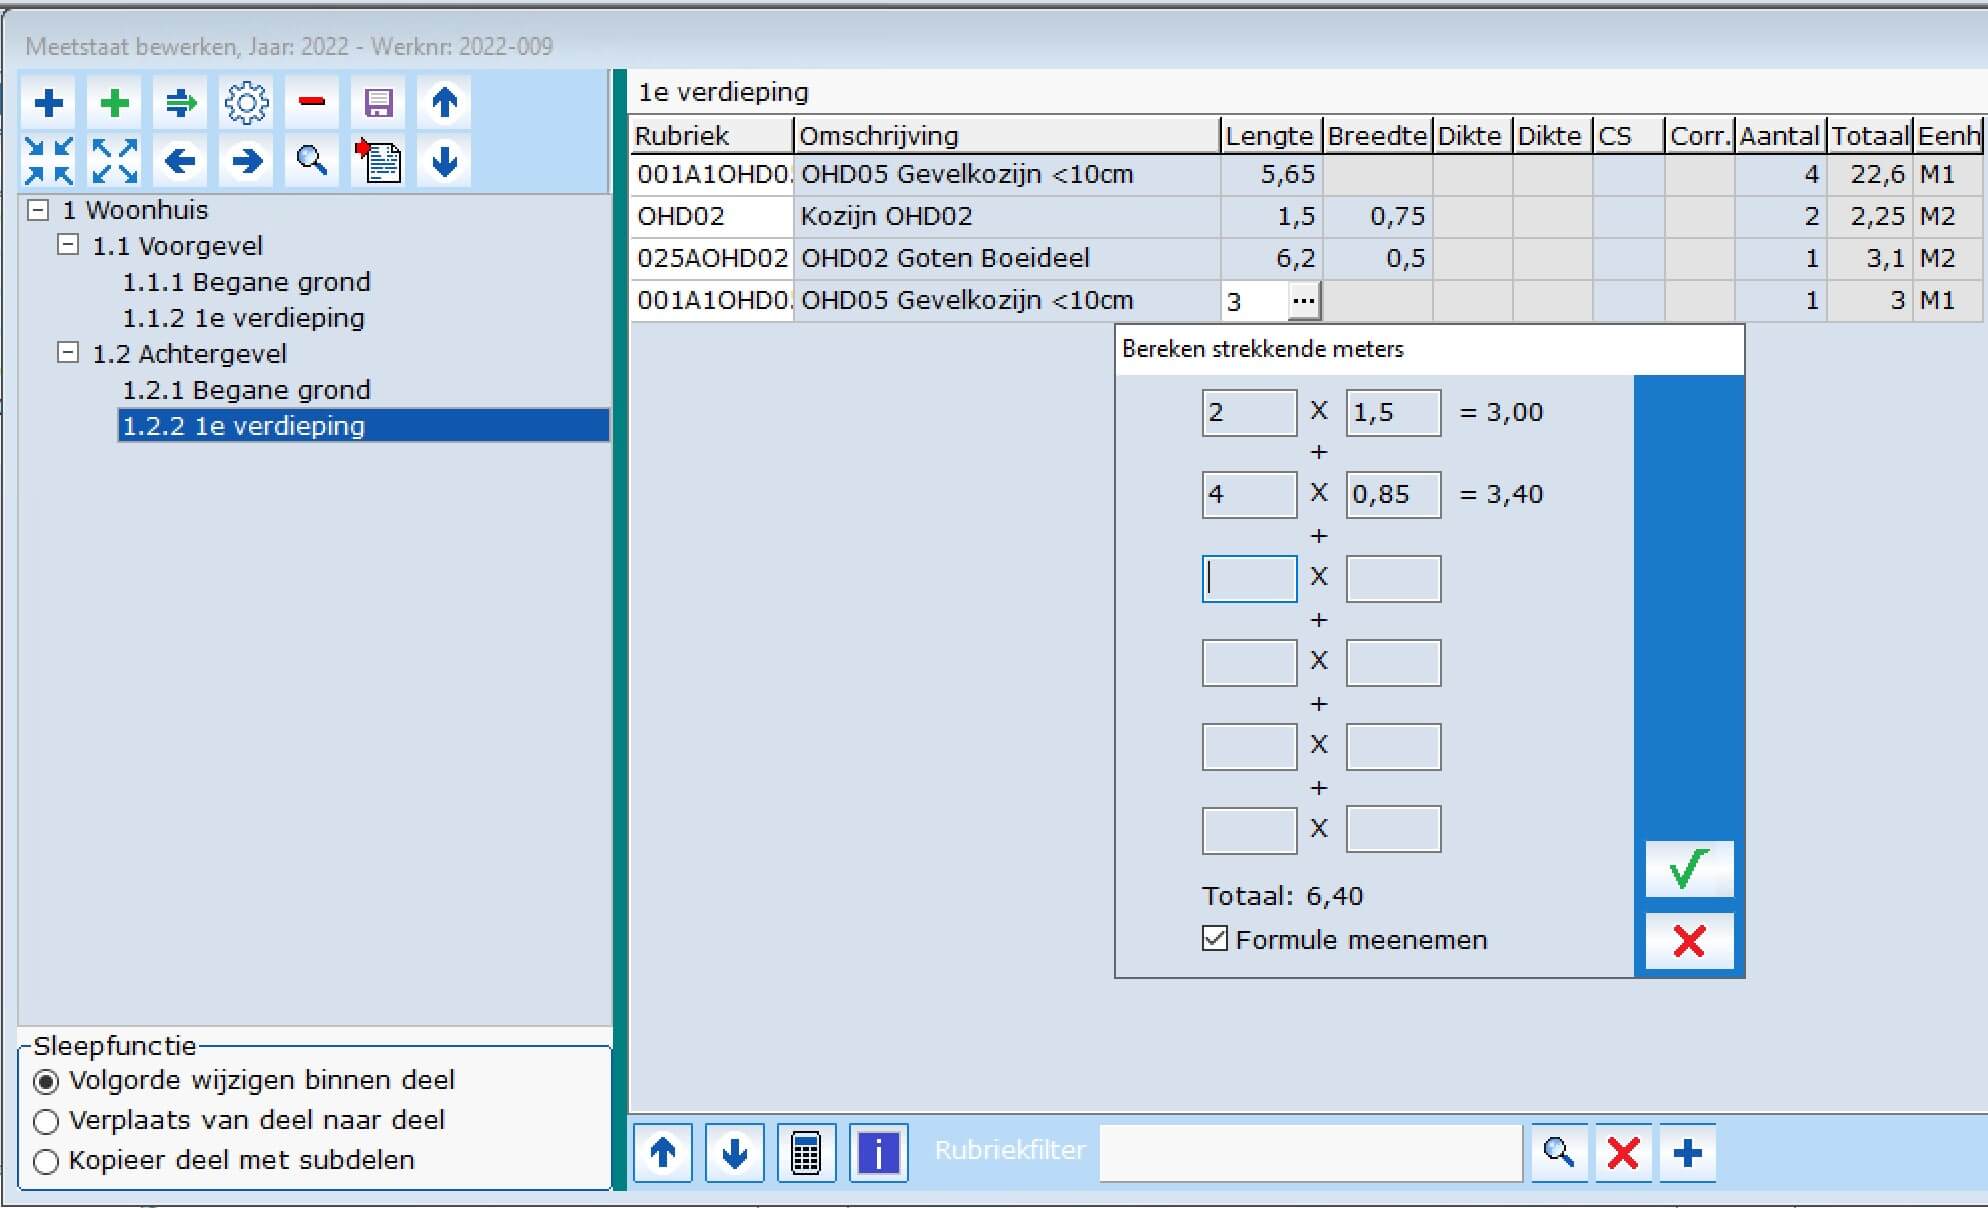
Task: Select 1.1.1 Begane grond tree item
Action: [x=246, y=282]
